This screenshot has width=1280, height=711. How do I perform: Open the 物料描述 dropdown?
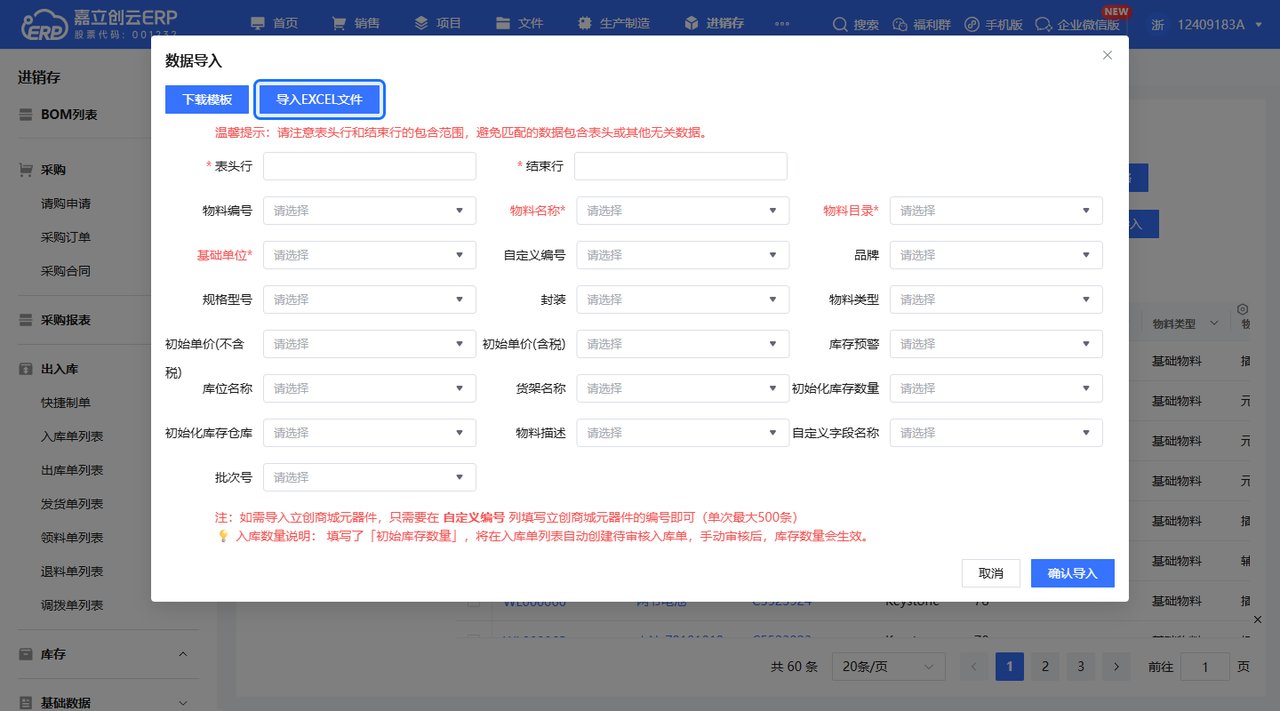coord(682,433)
